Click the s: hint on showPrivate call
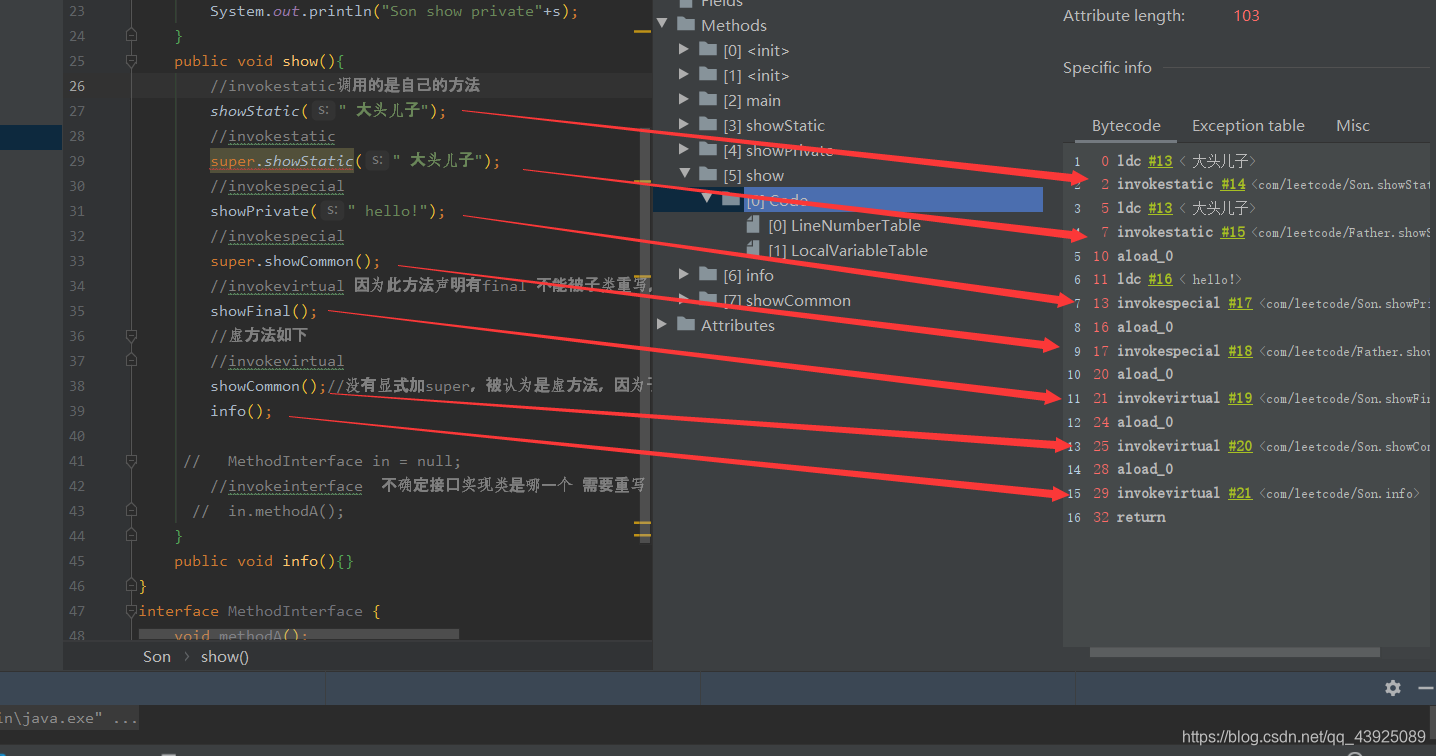The image size is (1436, 756). click(x=331, y=211)
